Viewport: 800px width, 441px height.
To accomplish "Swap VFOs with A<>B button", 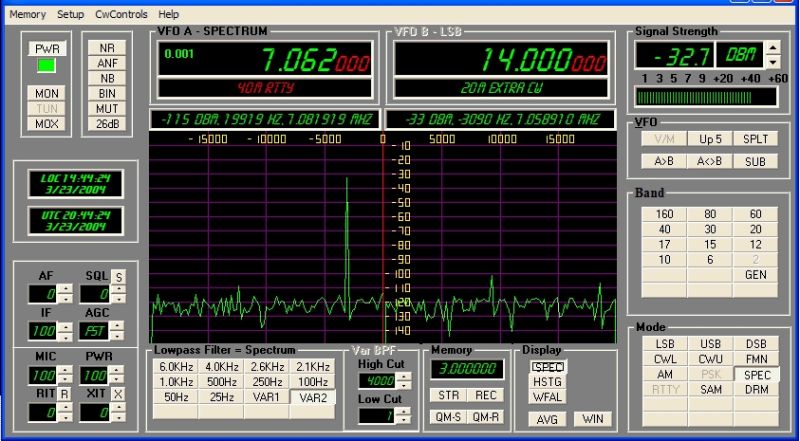I will 710,161.
